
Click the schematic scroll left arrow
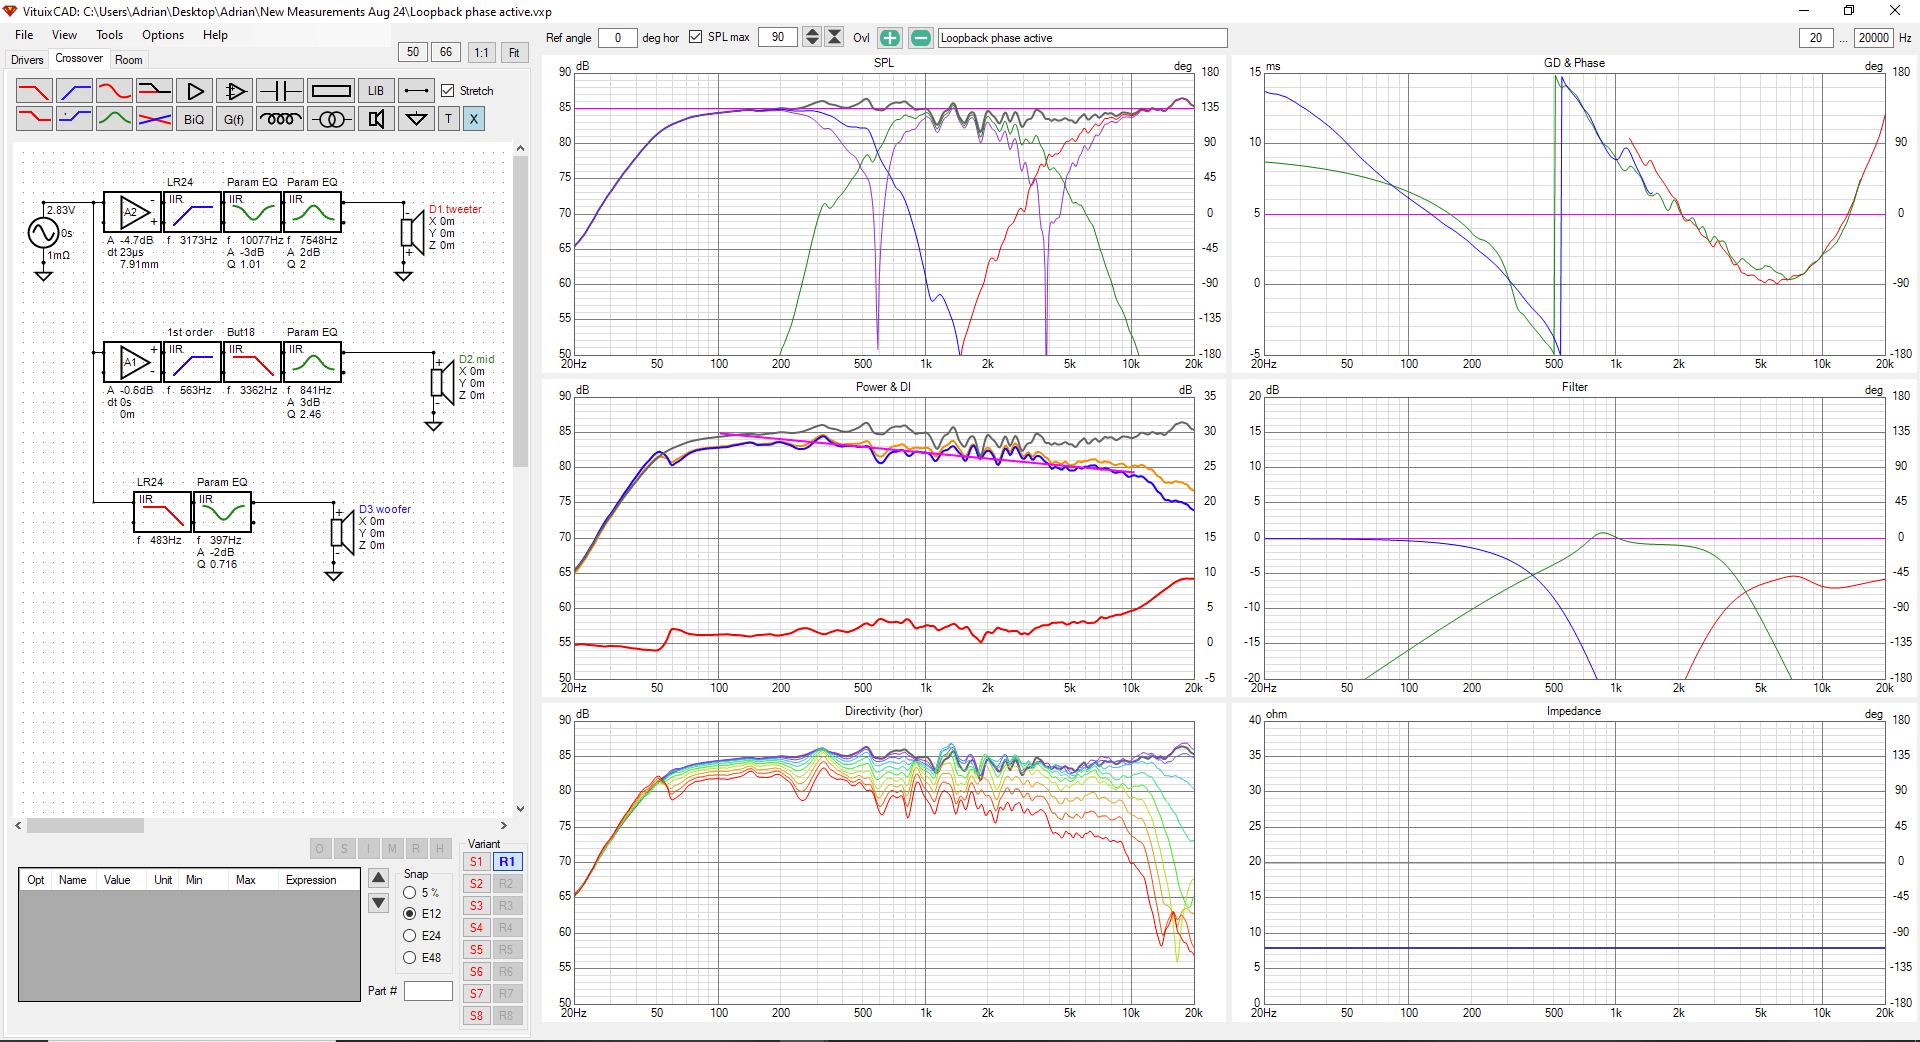pos(19,826)
